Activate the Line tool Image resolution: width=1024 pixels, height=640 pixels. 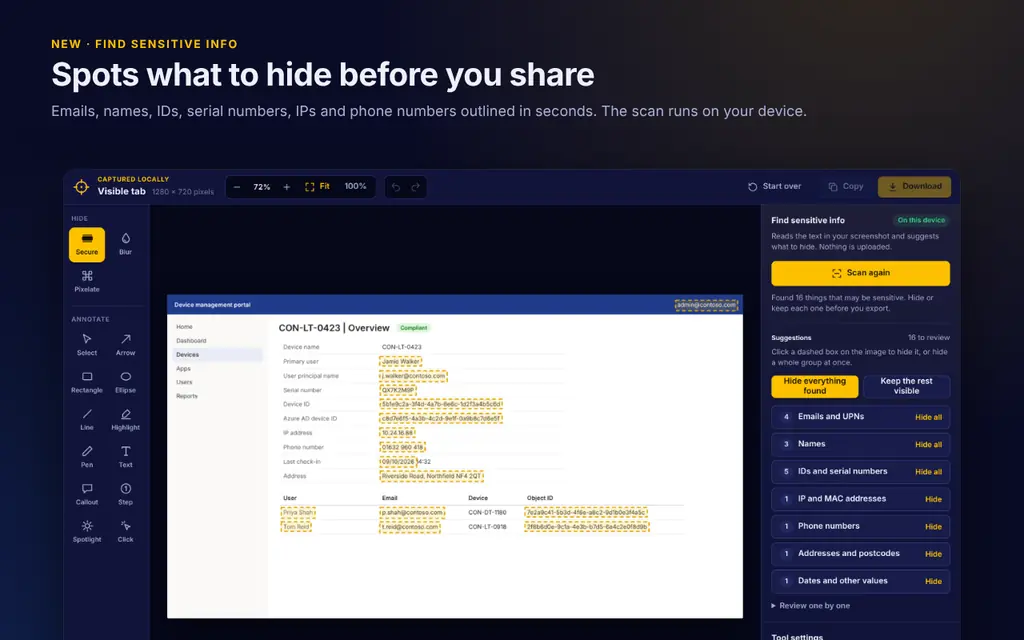coord(87,420)
